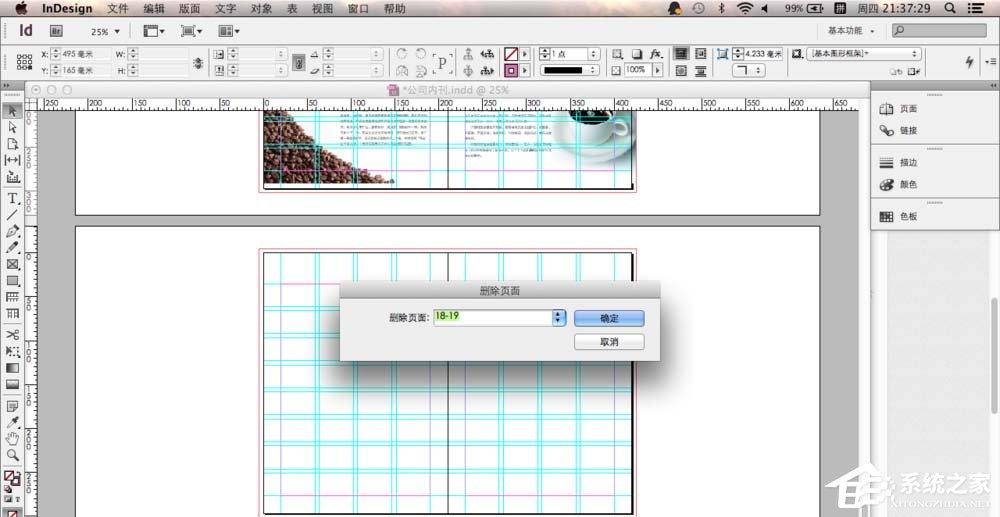Choose the Eyedropper tool
Image resolution: width=1000 pixels, height=517 pixels.
click(13, 423)
